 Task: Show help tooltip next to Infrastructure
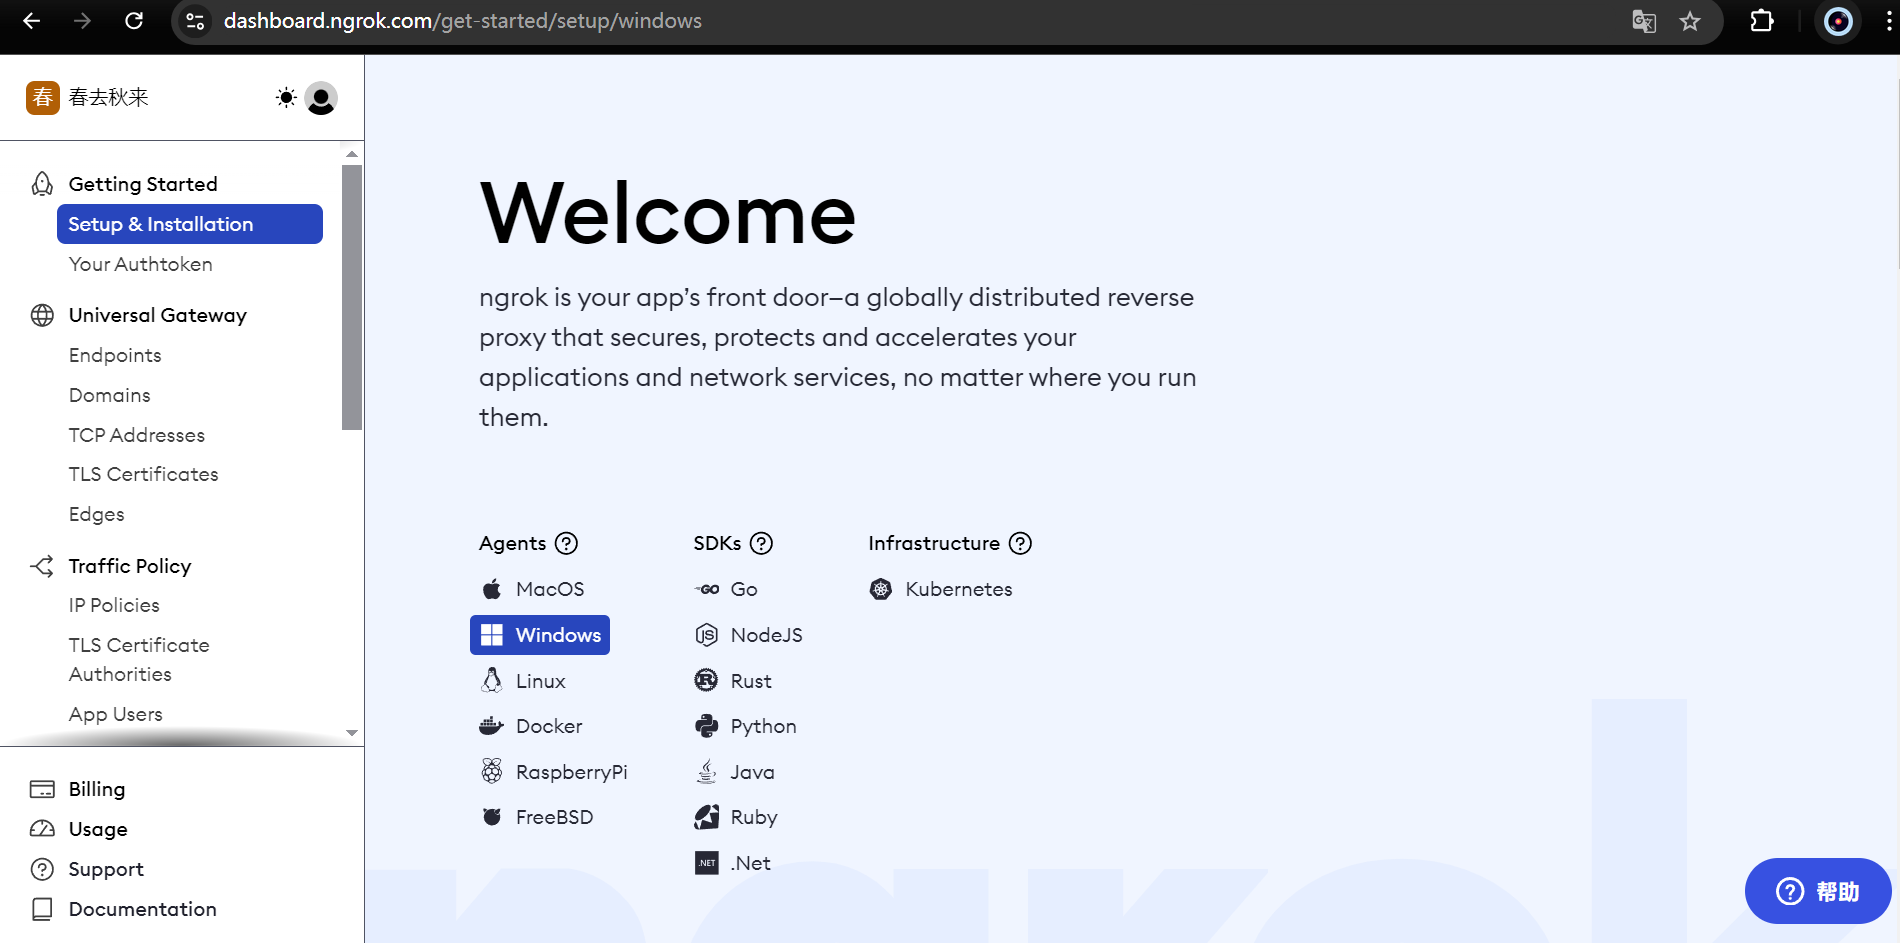[1020, 543]
